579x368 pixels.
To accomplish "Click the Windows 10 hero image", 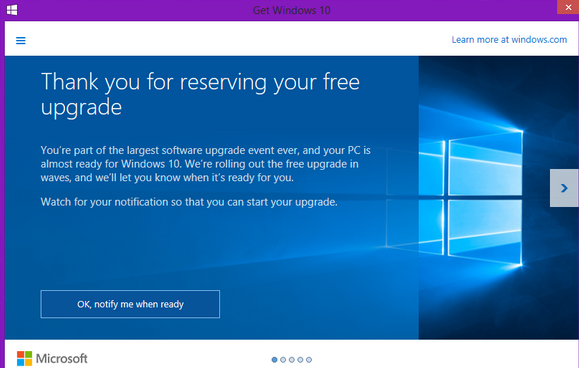I will tap(498, 197).
